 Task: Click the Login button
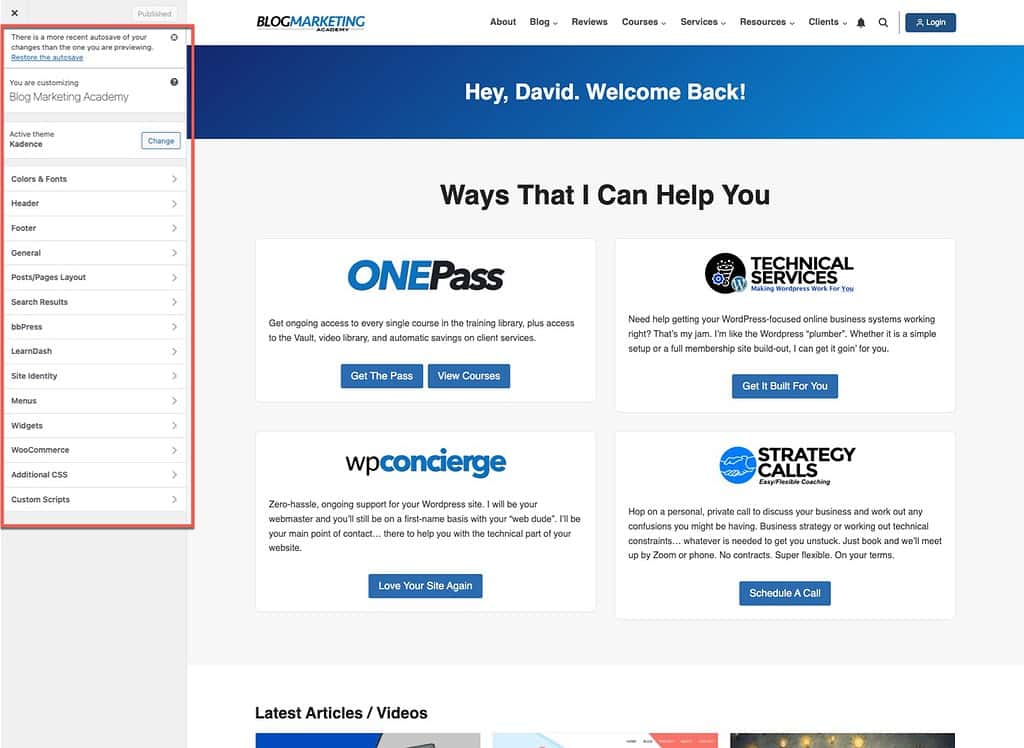coord(930,22)
